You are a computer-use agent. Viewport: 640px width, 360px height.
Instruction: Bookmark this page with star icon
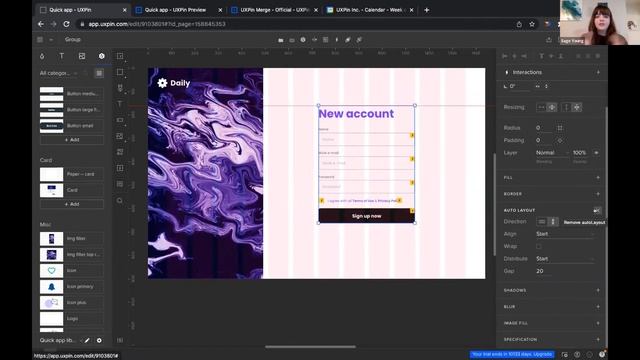pyautogui.click(x=532, y=24)
